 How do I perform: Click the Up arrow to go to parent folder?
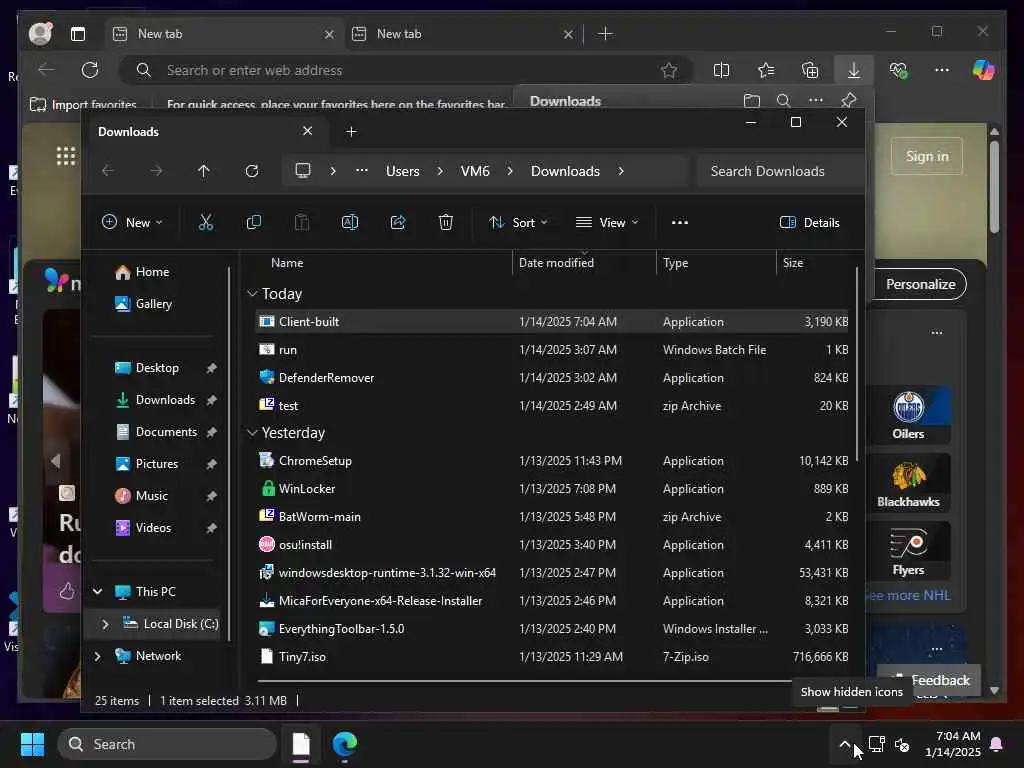tap(204, 171)
